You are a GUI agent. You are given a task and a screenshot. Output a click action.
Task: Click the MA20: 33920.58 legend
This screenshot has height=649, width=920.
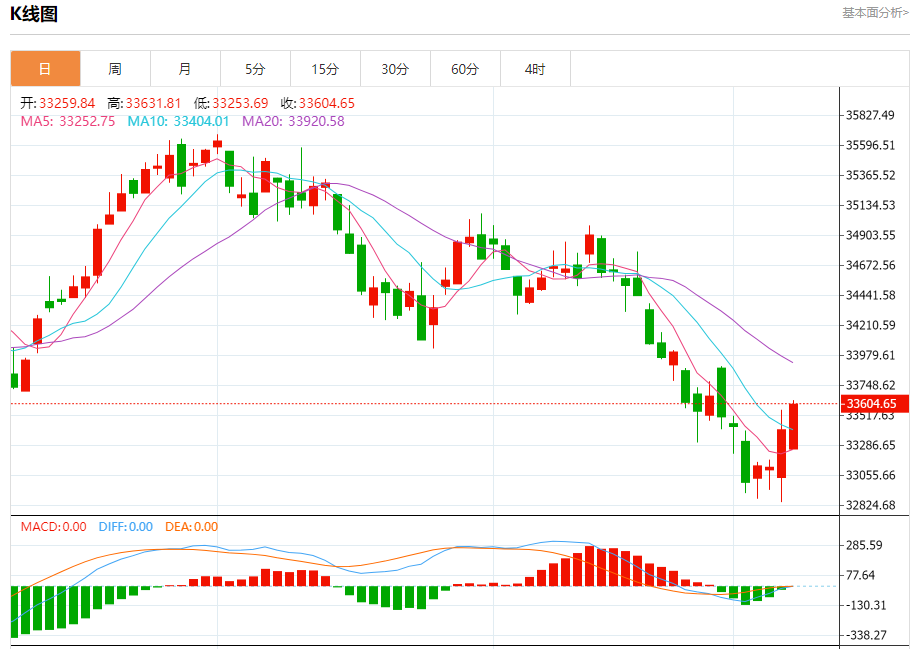tap(293, 121)
